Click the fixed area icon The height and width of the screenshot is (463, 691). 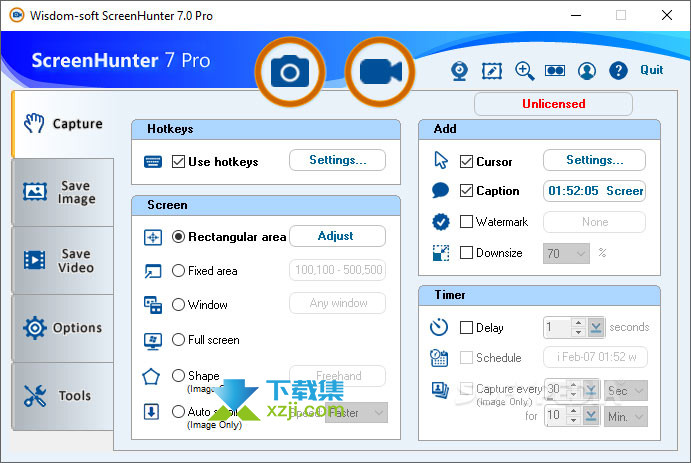153,271
